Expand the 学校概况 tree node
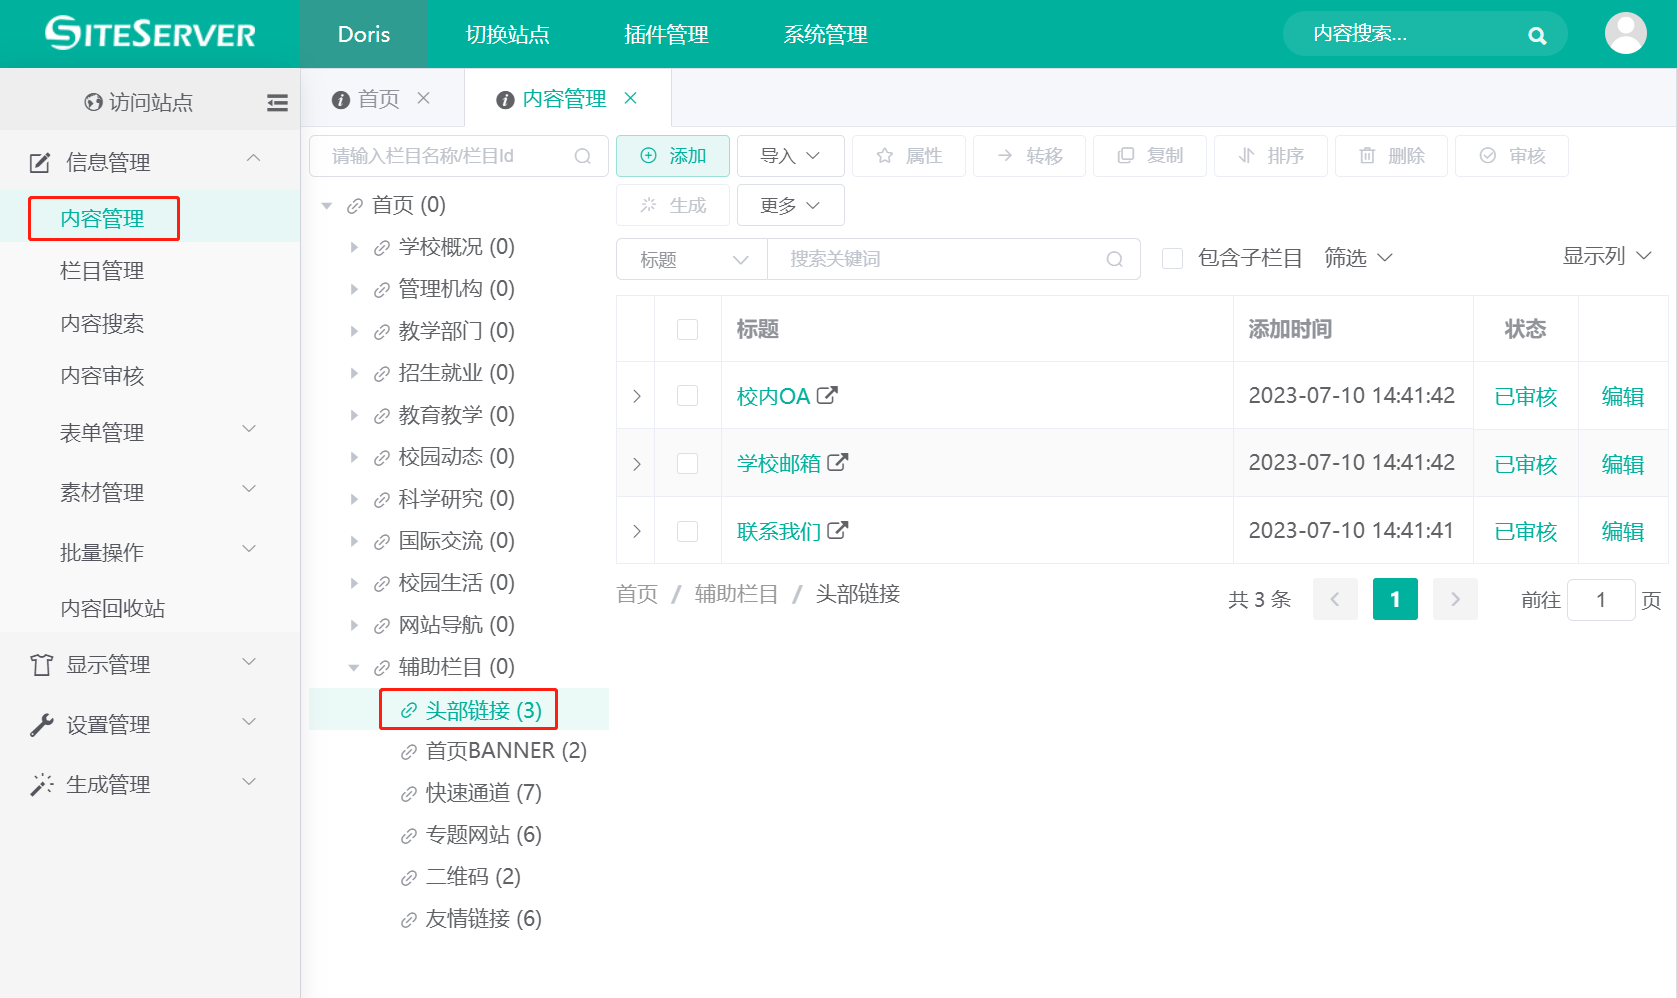Image resolution: width=1677 pixels, height=998 pixels. pos(355,246)
